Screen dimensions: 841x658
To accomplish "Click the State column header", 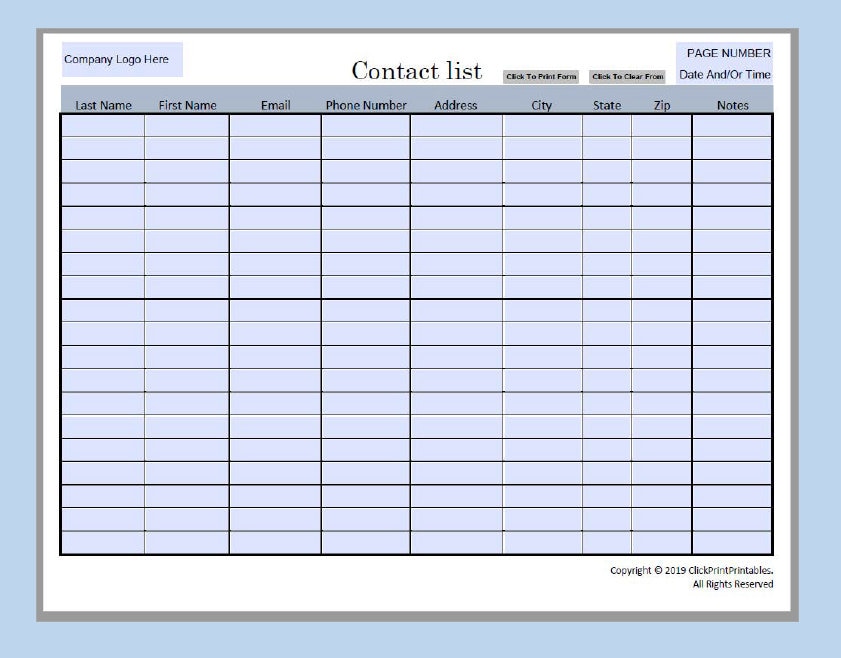I will pos(606,105).
